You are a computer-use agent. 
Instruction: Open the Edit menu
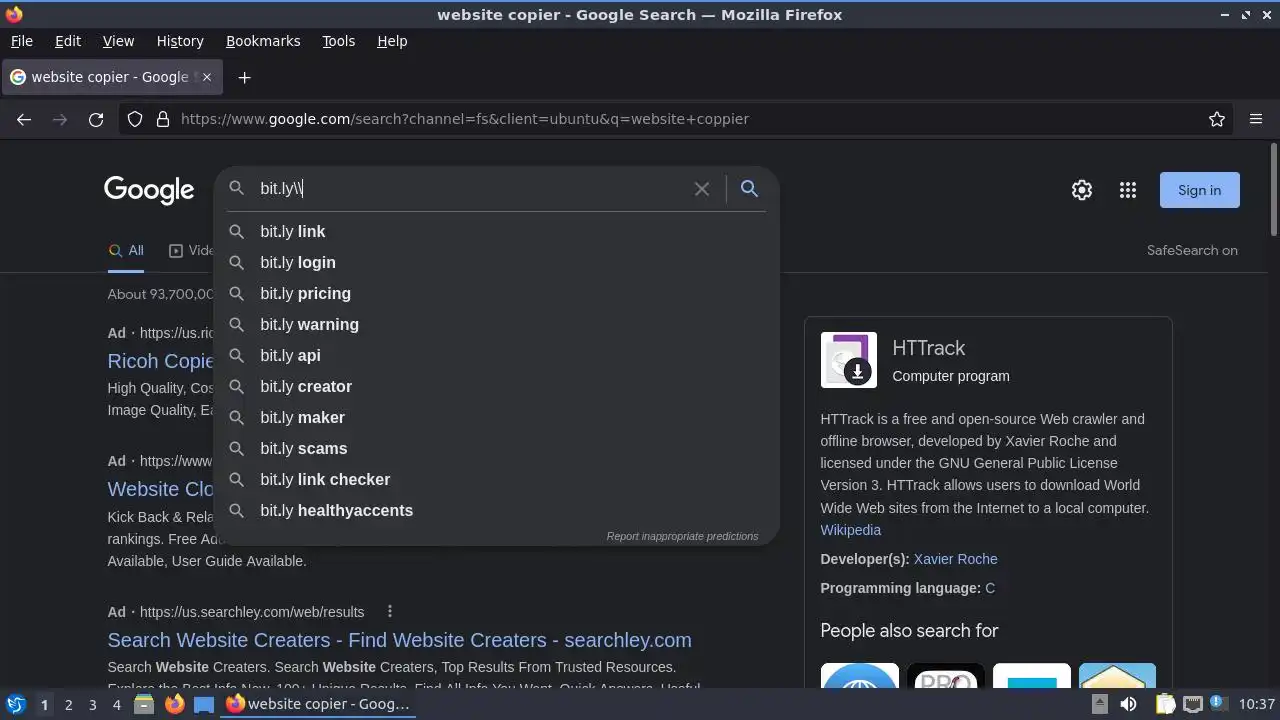[x=68, y=41]
